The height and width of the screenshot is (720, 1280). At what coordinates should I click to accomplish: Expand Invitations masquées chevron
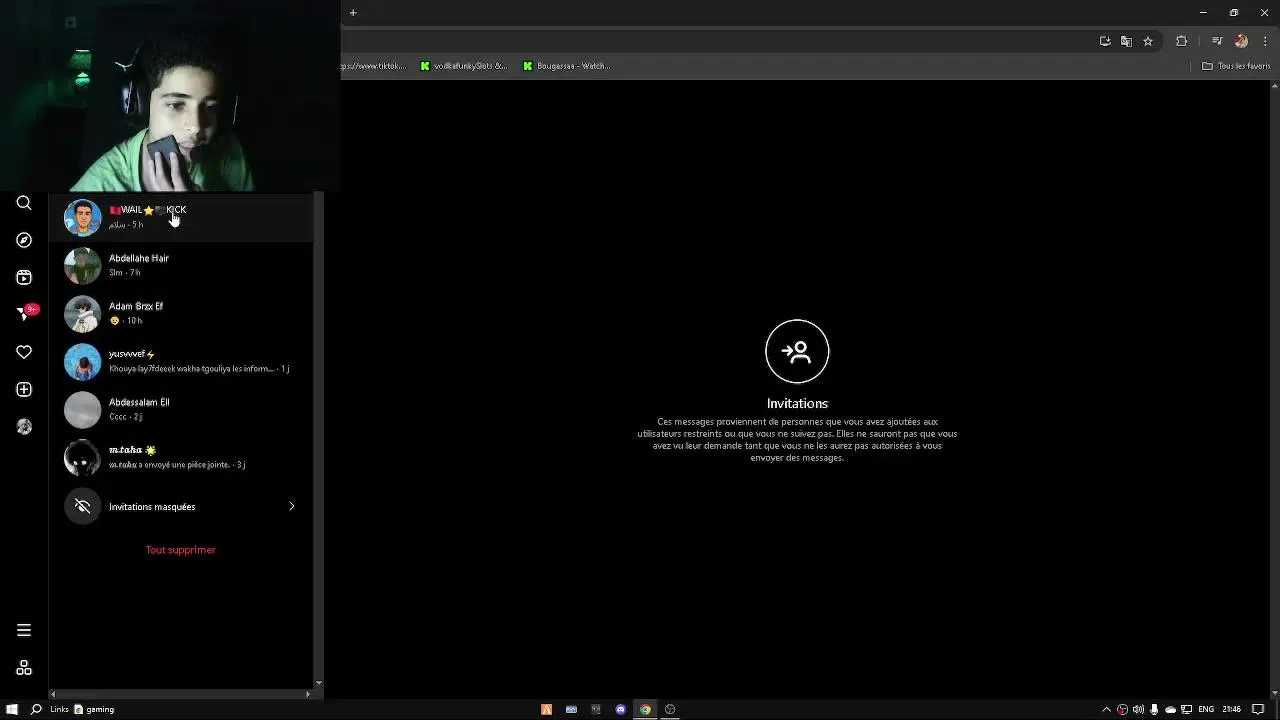pos(292,506)
